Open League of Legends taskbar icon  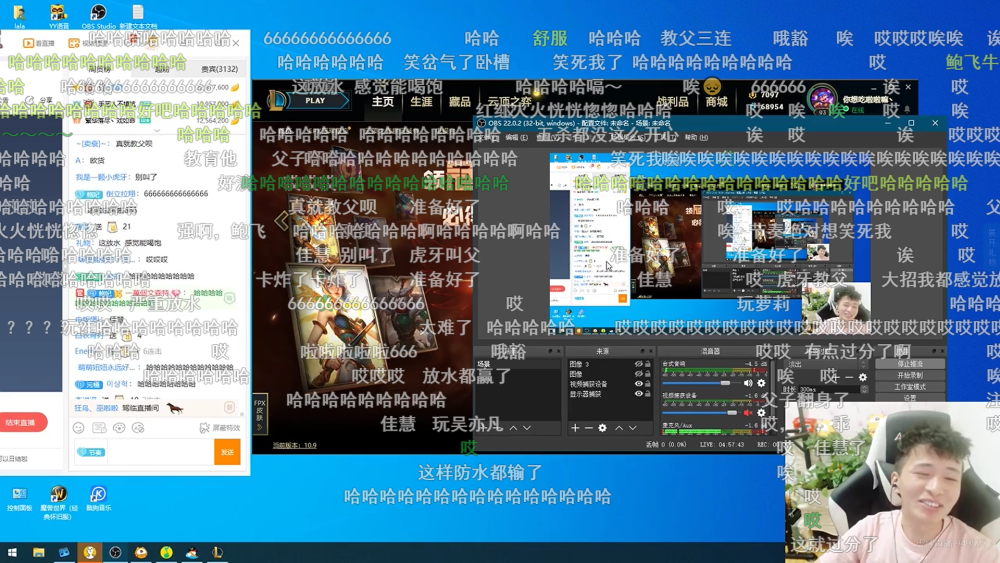217,553
